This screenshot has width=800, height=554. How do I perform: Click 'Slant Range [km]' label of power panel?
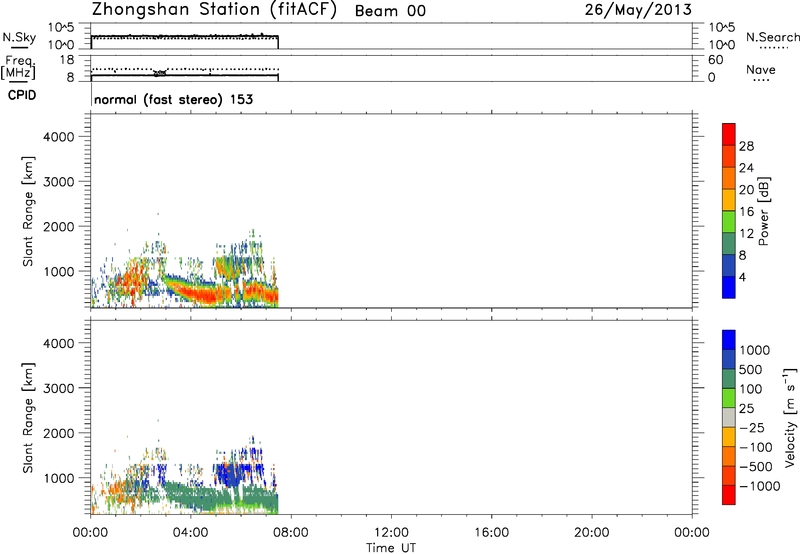(x=28, y=211)
